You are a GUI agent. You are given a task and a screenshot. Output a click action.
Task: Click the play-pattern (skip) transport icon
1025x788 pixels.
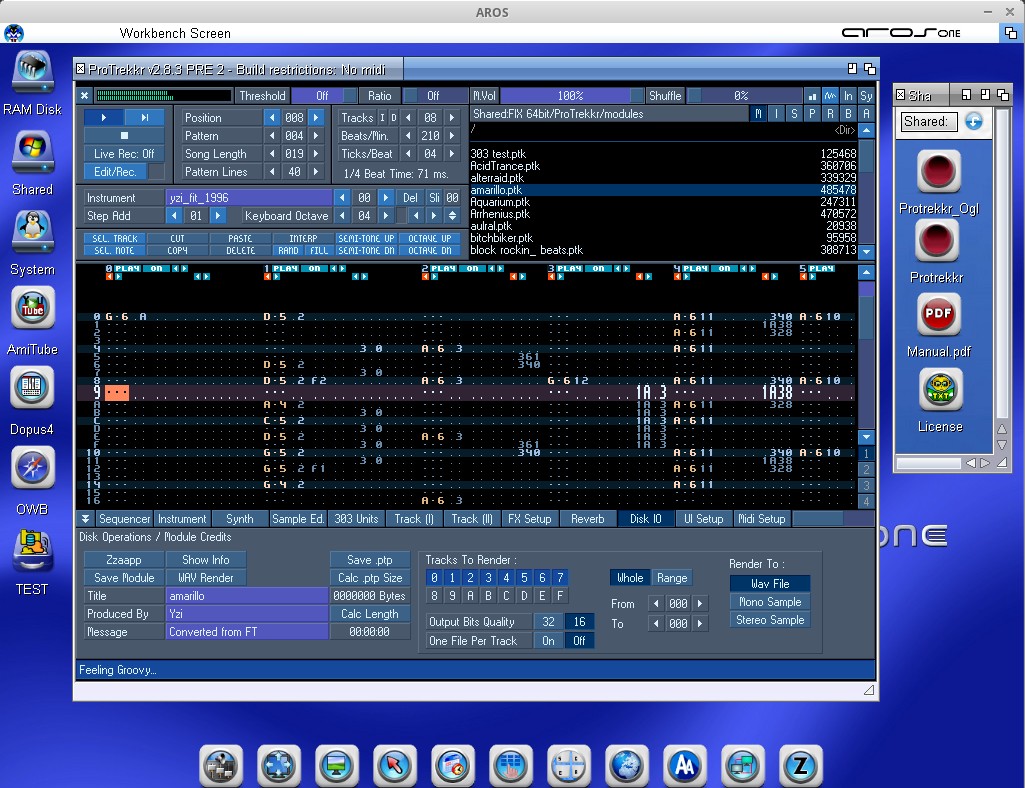coord(145,117)
